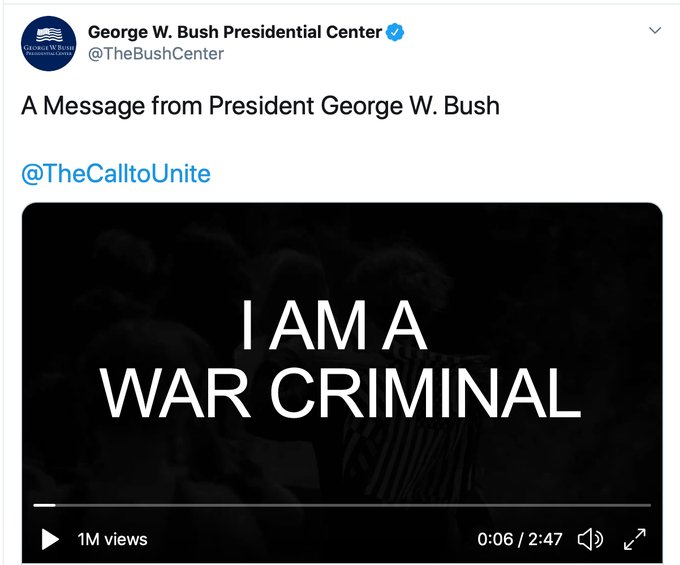Click the @TheBushCenter handle
680x565 pixels.
156,54
